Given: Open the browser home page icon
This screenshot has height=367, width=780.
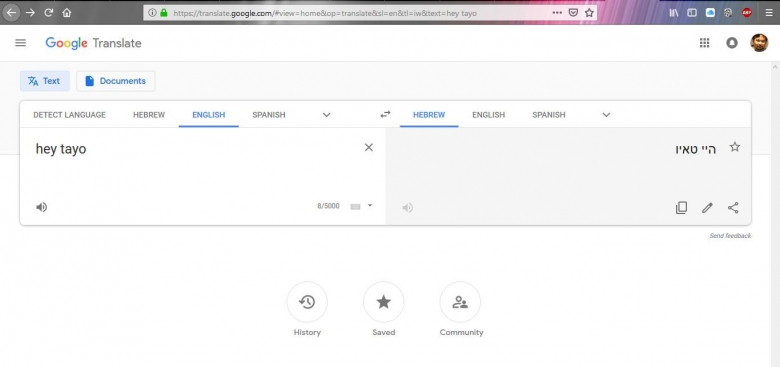Looking at the screenshot, I should click(67, 13).
